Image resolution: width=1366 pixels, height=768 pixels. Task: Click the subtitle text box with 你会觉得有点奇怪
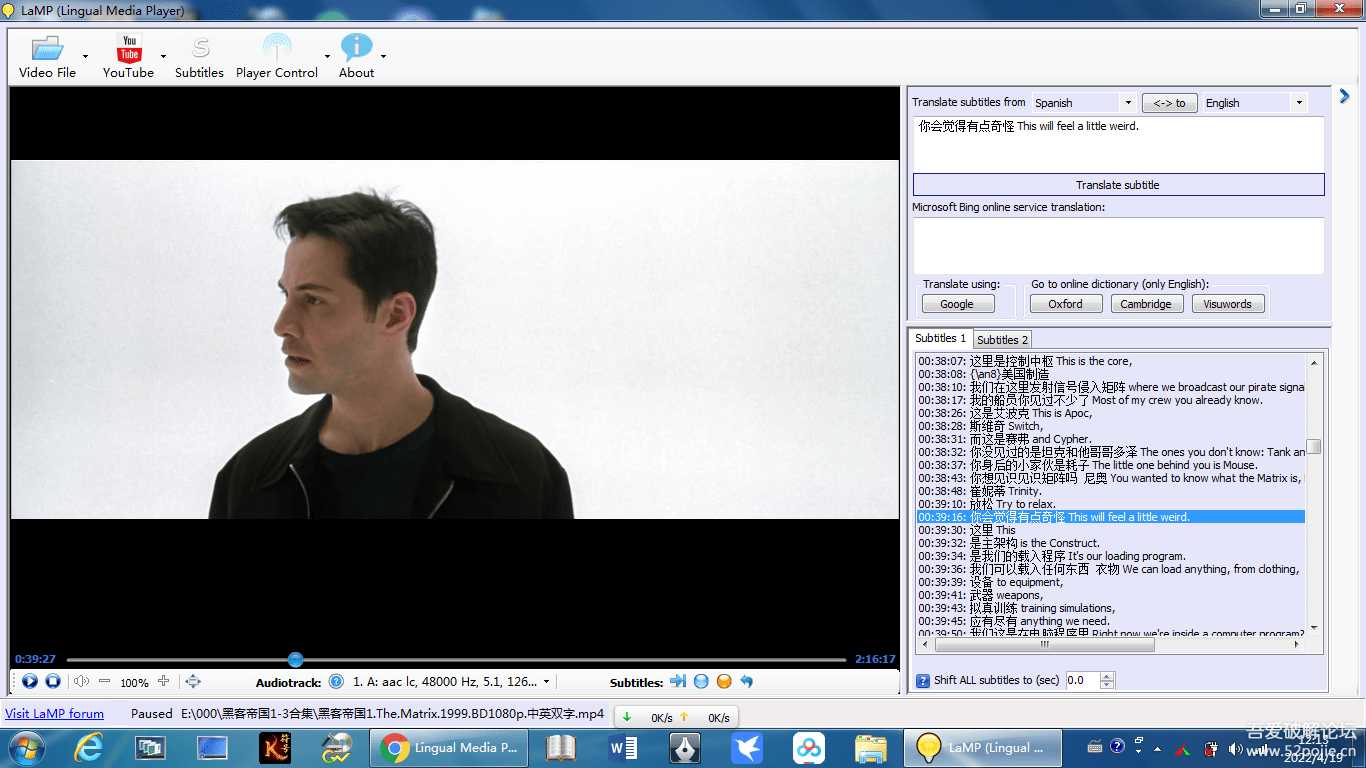click(x=1118, y=144)
